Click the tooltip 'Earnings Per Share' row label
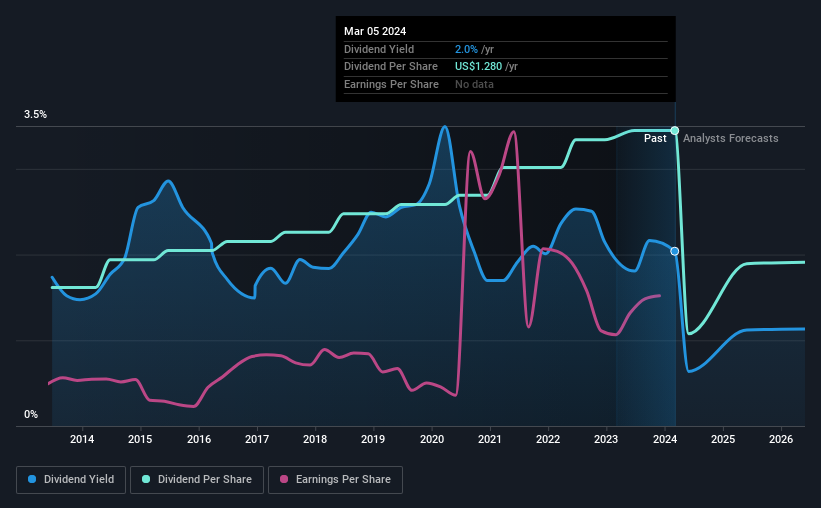The height and width of the screenshot is (508, 821). [x=391, y=84]
